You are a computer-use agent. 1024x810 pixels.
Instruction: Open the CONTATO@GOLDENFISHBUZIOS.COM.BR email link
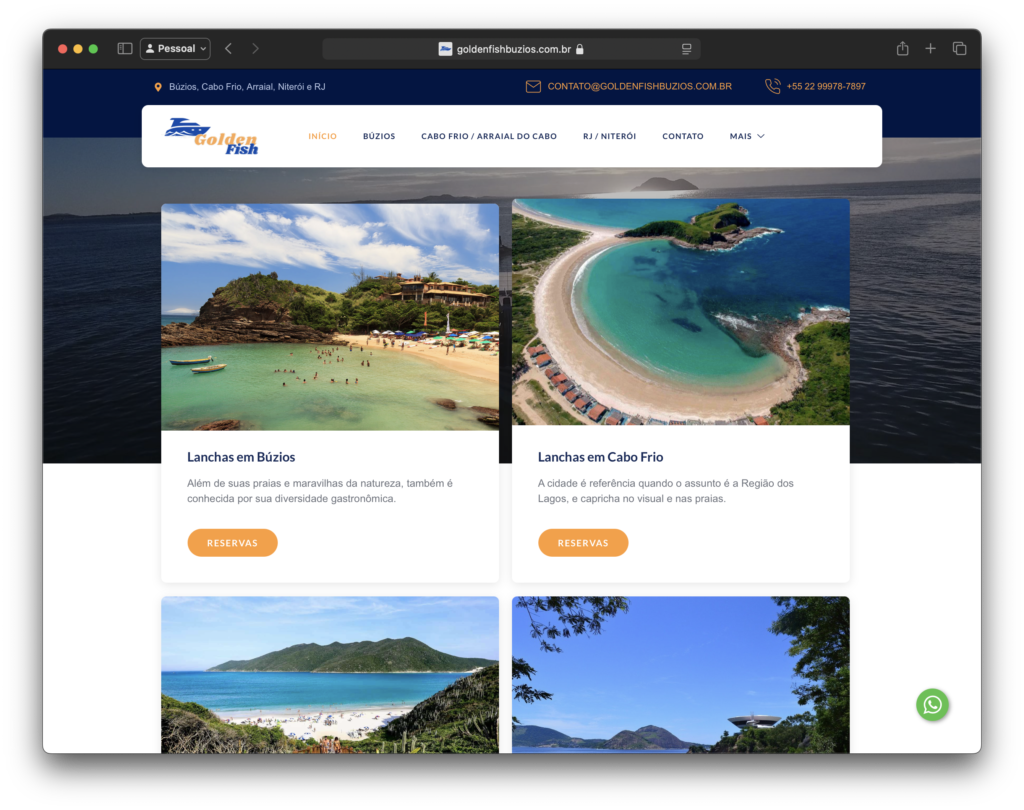click(x=639, y=86)
